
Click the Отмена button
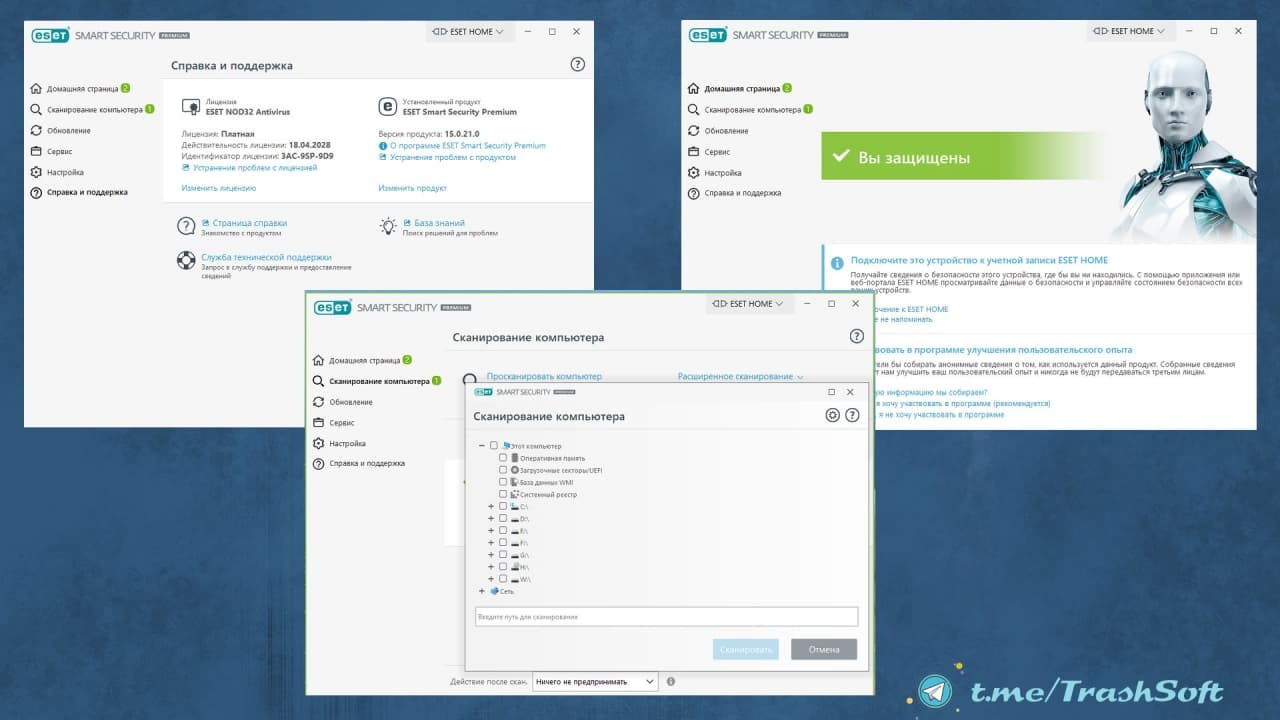pyautogui.click(x=824, y=649)
